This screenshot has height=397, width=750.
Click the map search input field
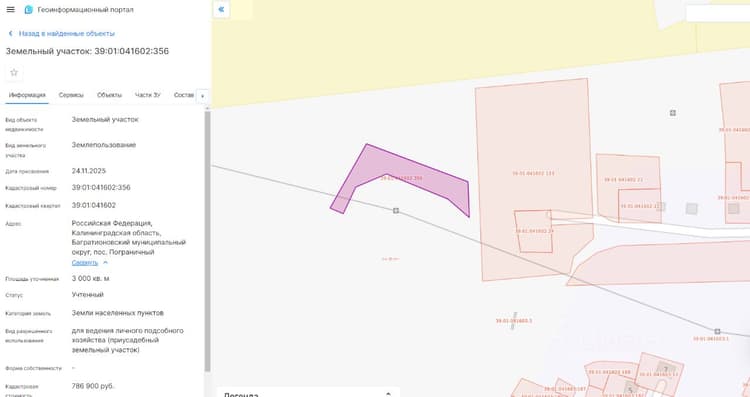click(x=717, y=13)
